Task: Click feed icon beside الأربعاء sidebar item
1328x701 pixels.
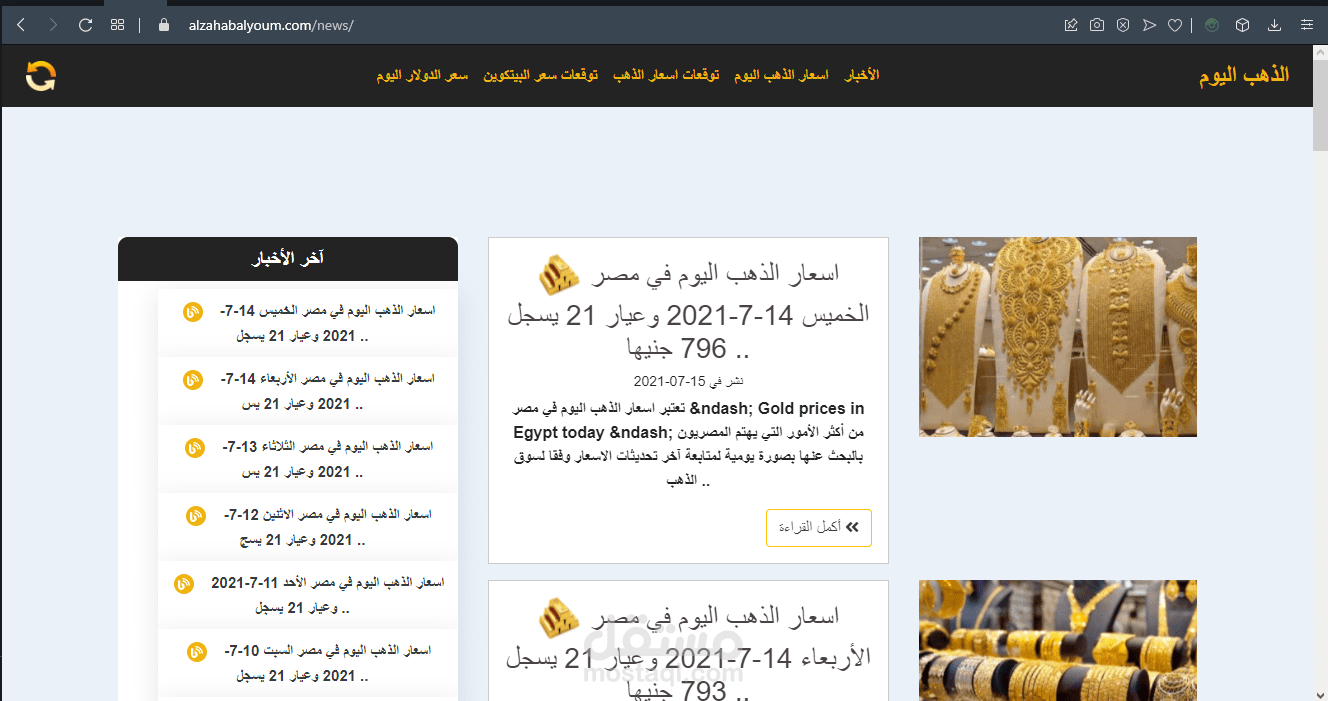Action: point(193,380)
